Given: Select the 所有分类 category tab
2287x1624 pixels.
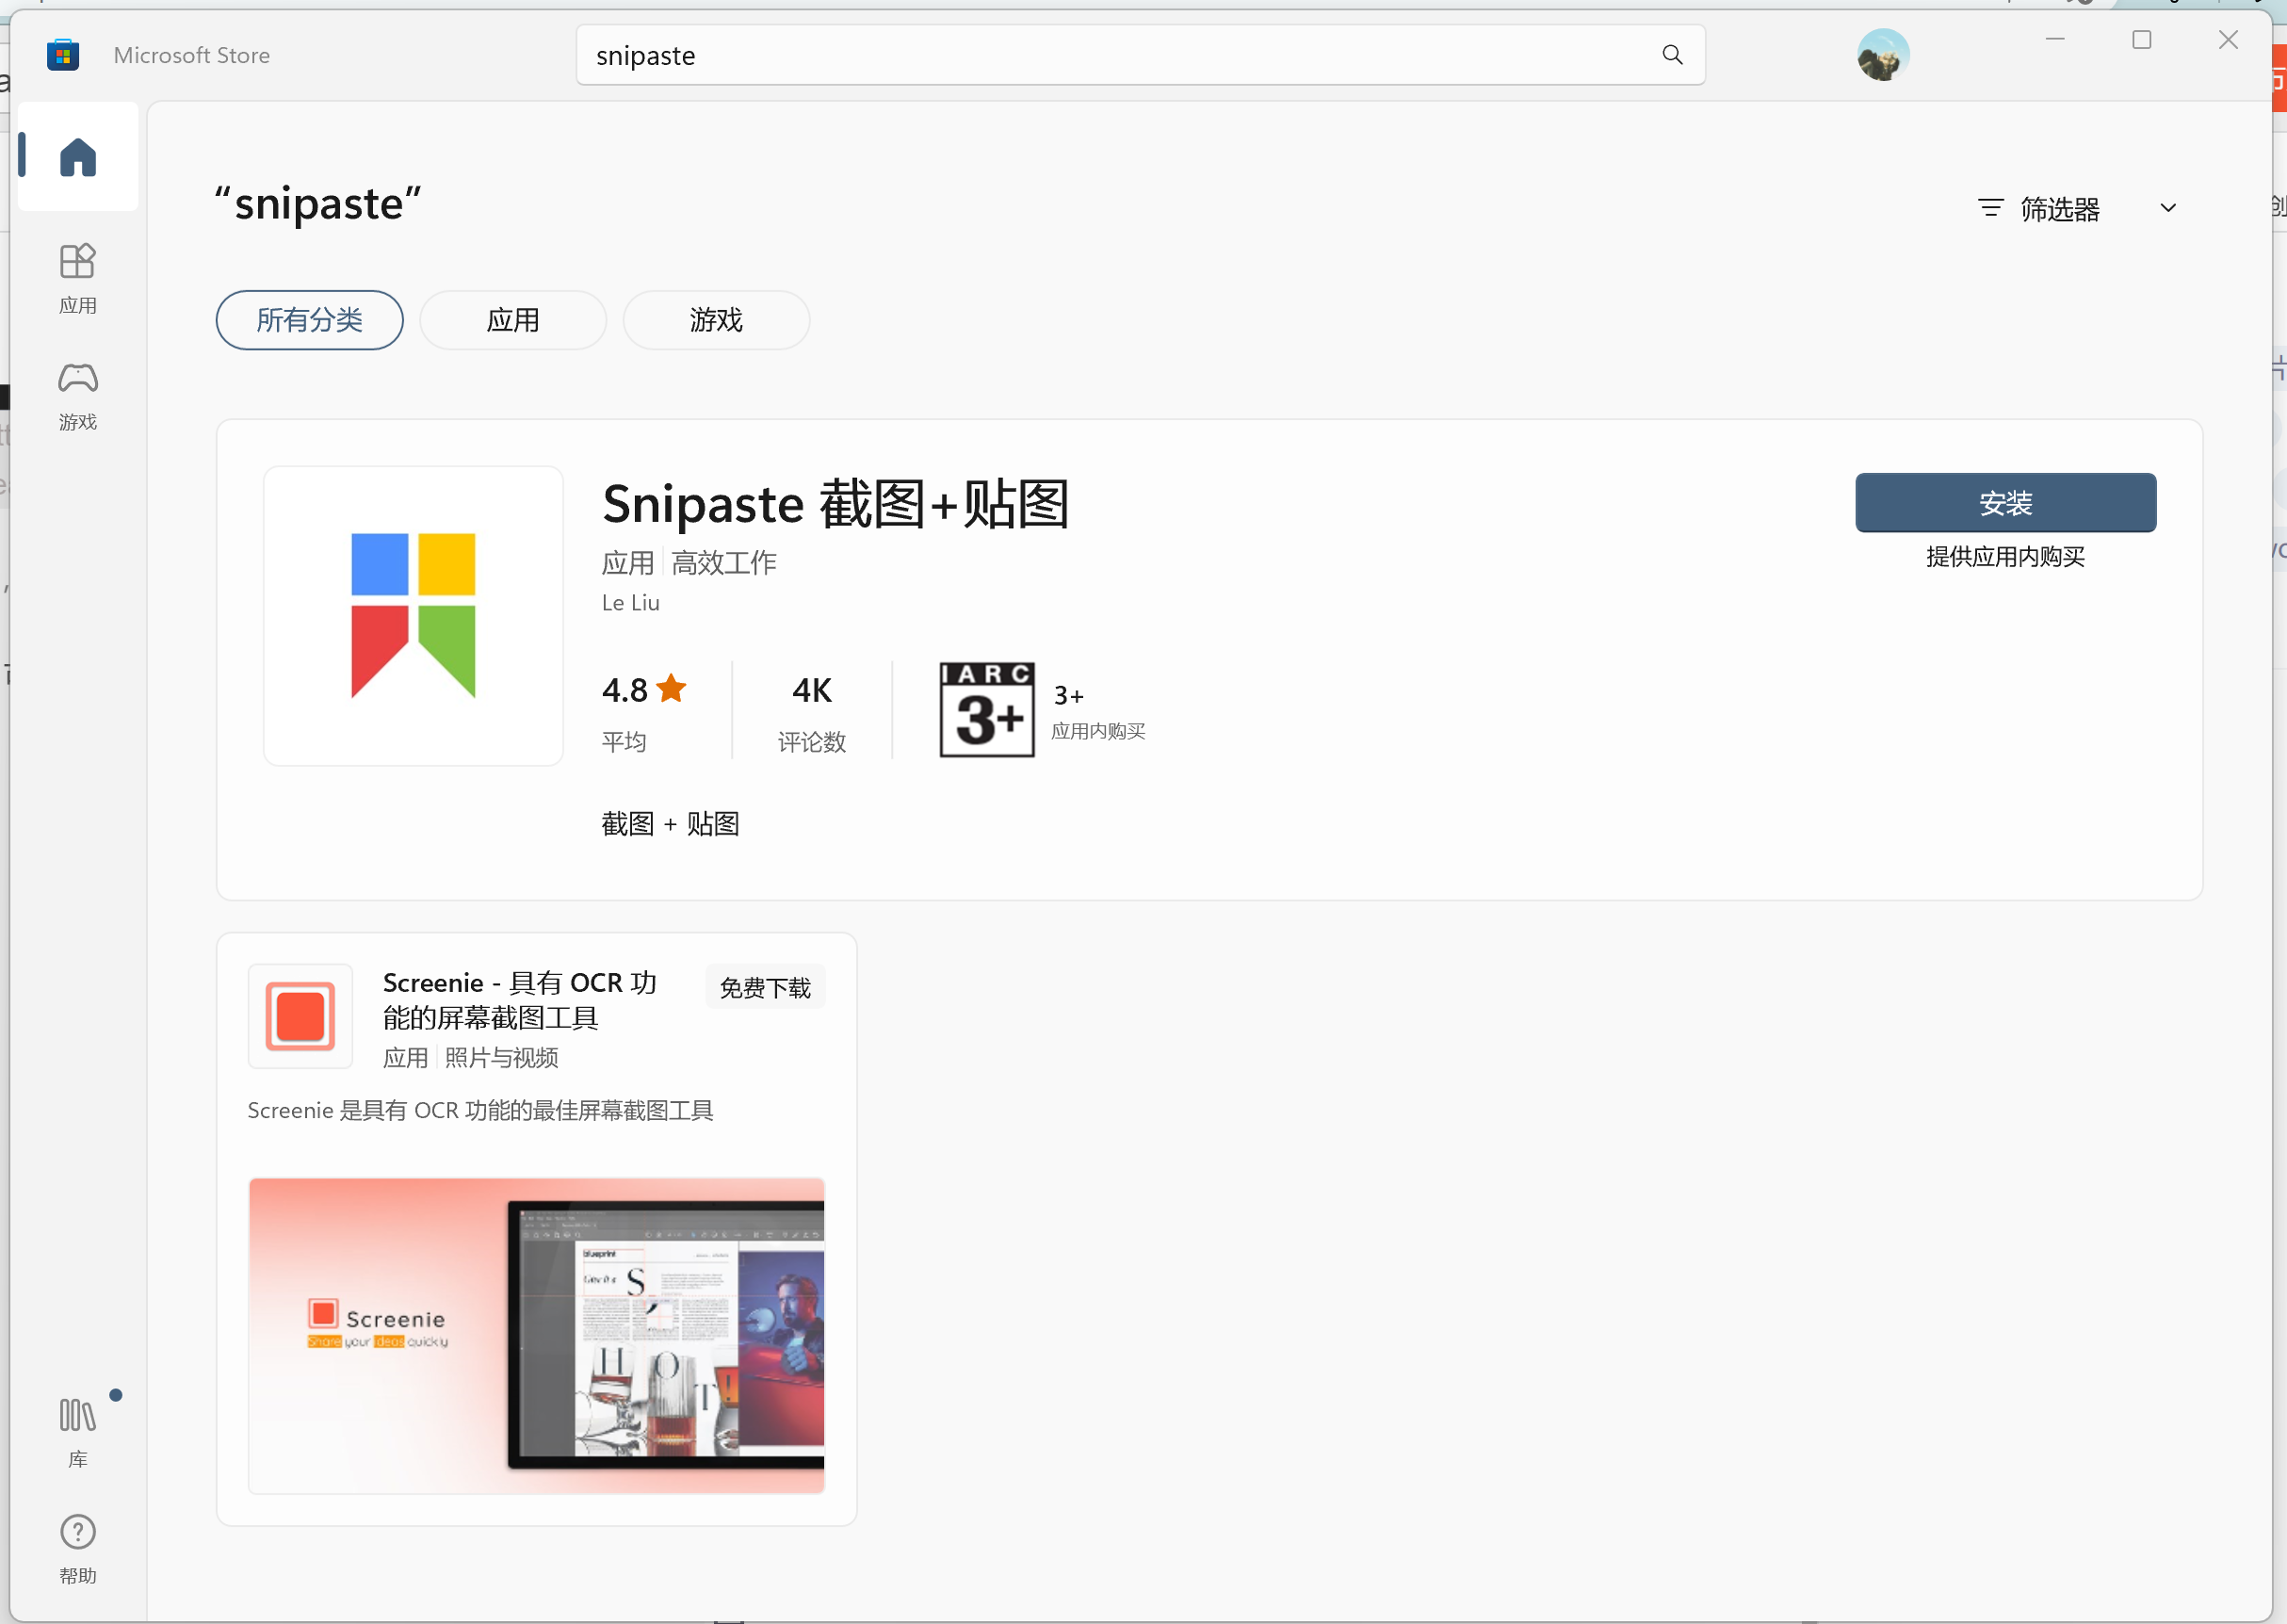Looking at the screenshot, I should point(310,320).
